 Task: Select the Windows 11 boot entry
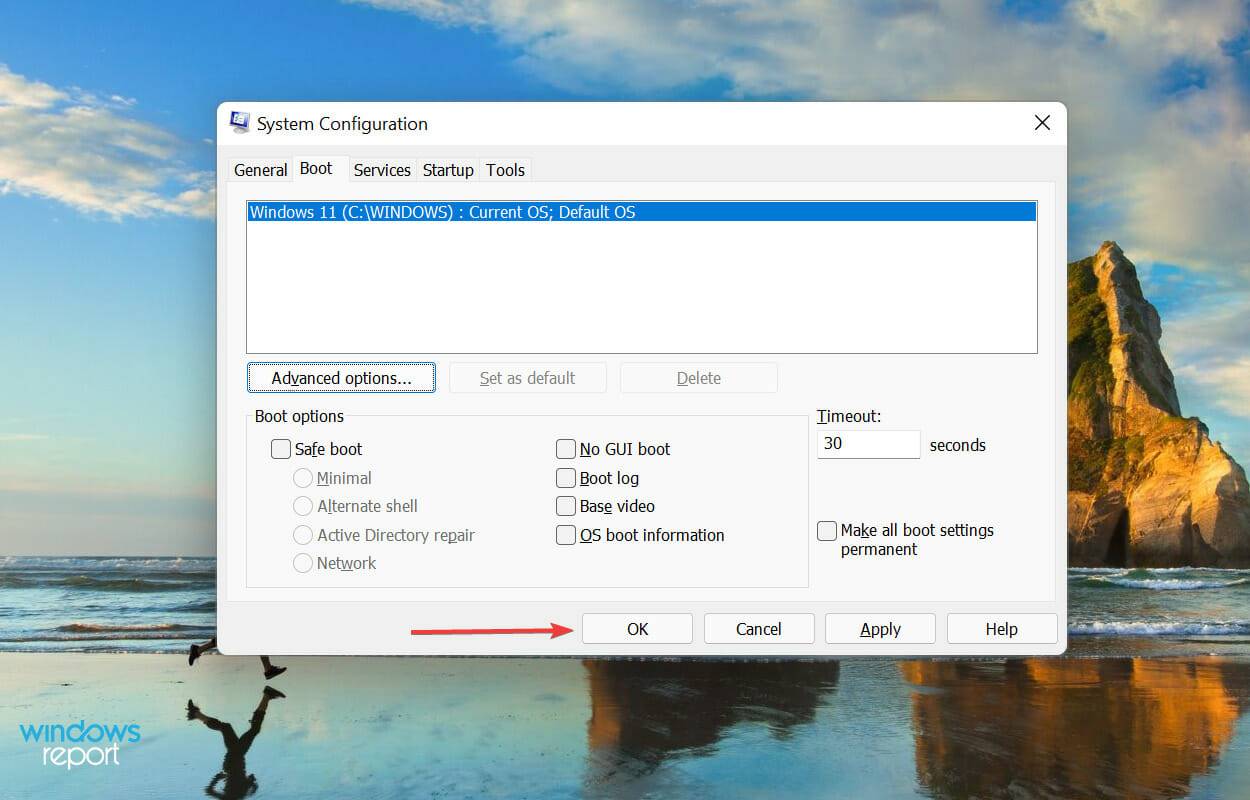(640, 212)
